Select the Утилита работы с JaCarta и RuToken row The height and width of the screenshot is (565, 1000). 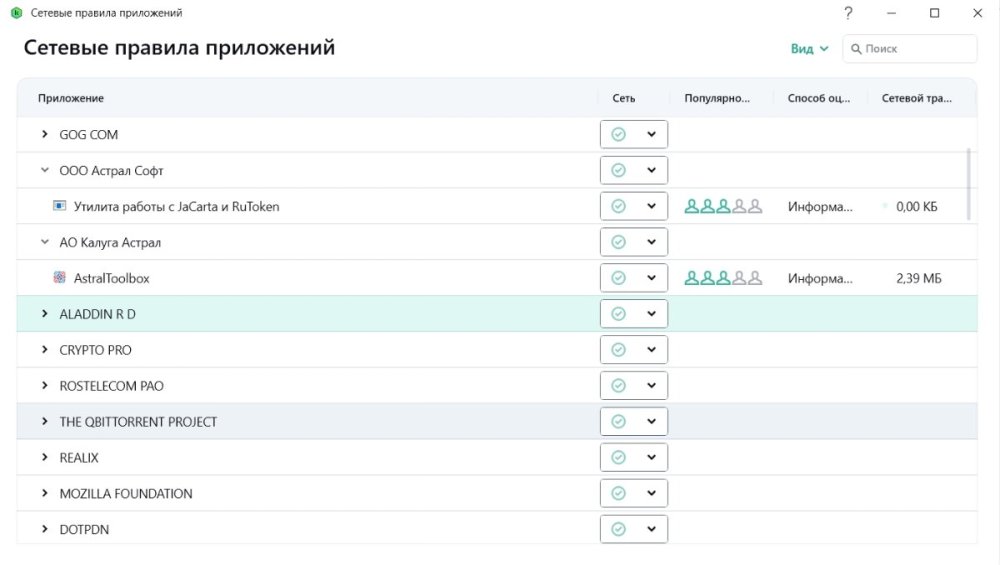pos(497,206)
